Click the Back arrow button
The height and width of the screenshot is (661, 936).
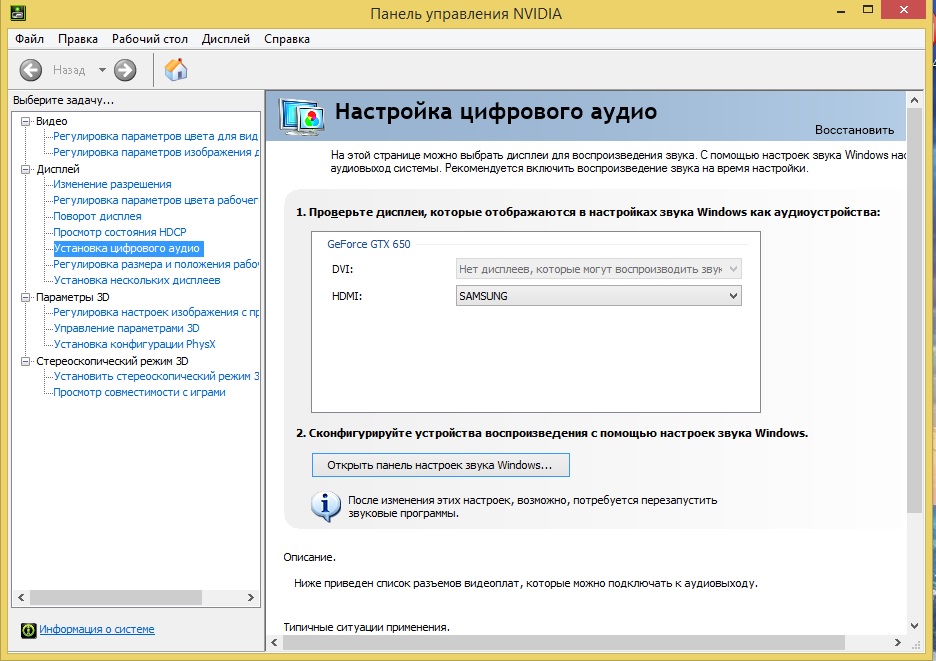point(30,70)
